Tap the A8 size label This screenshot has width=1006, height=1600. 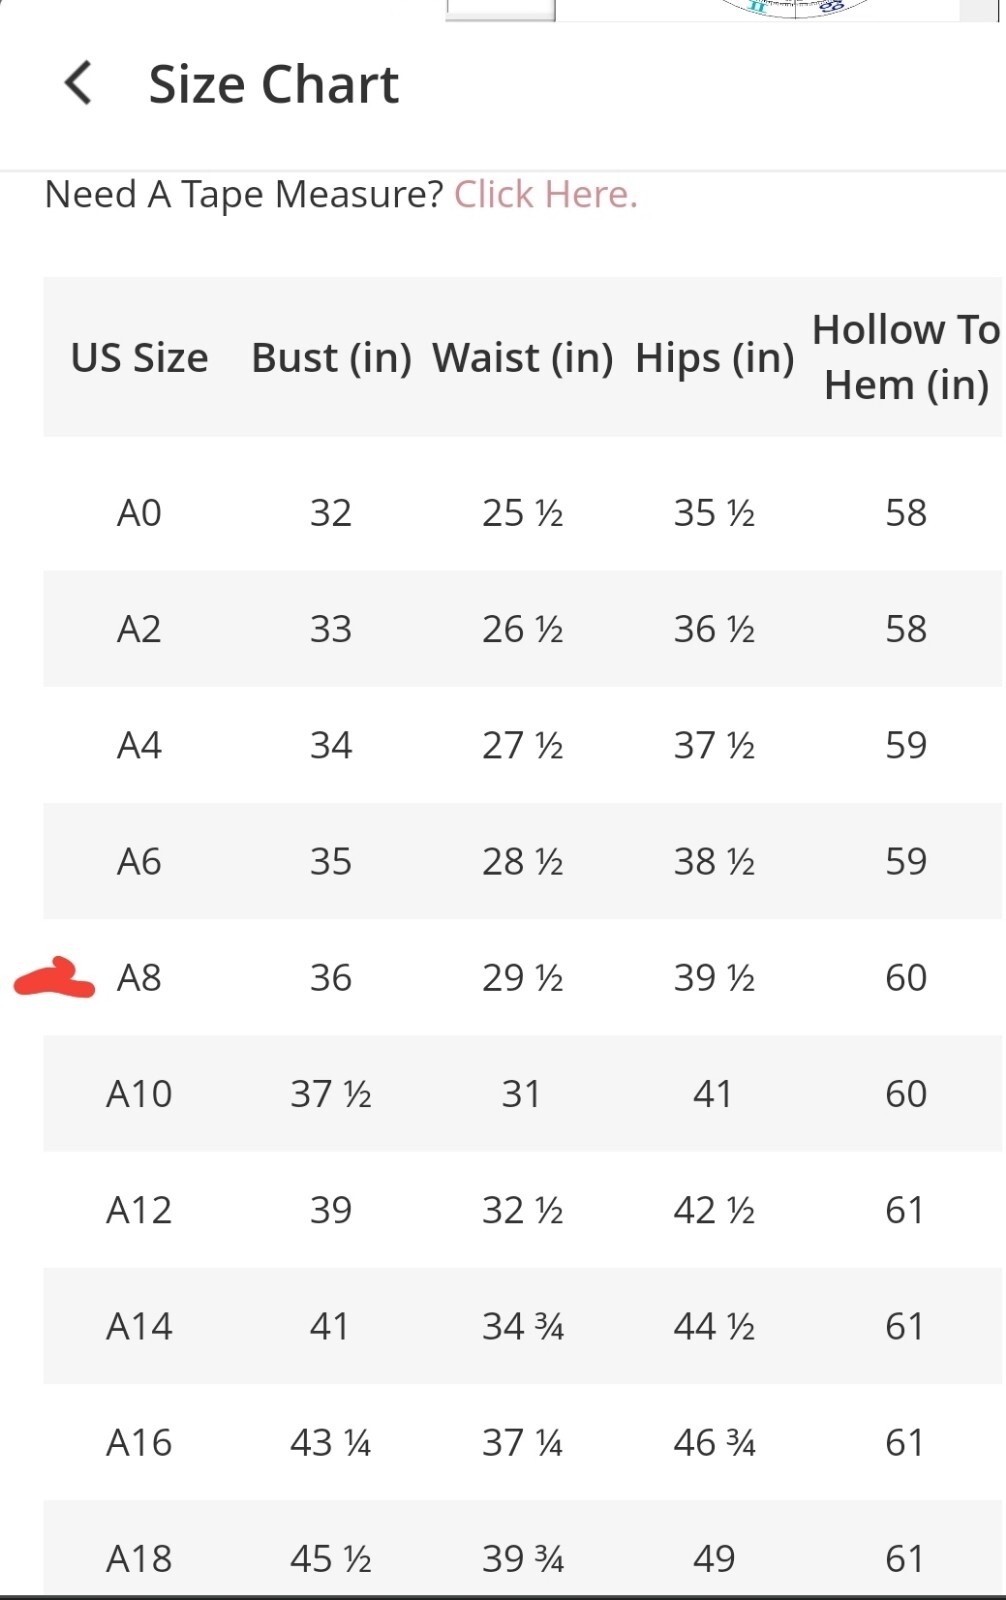139,977
